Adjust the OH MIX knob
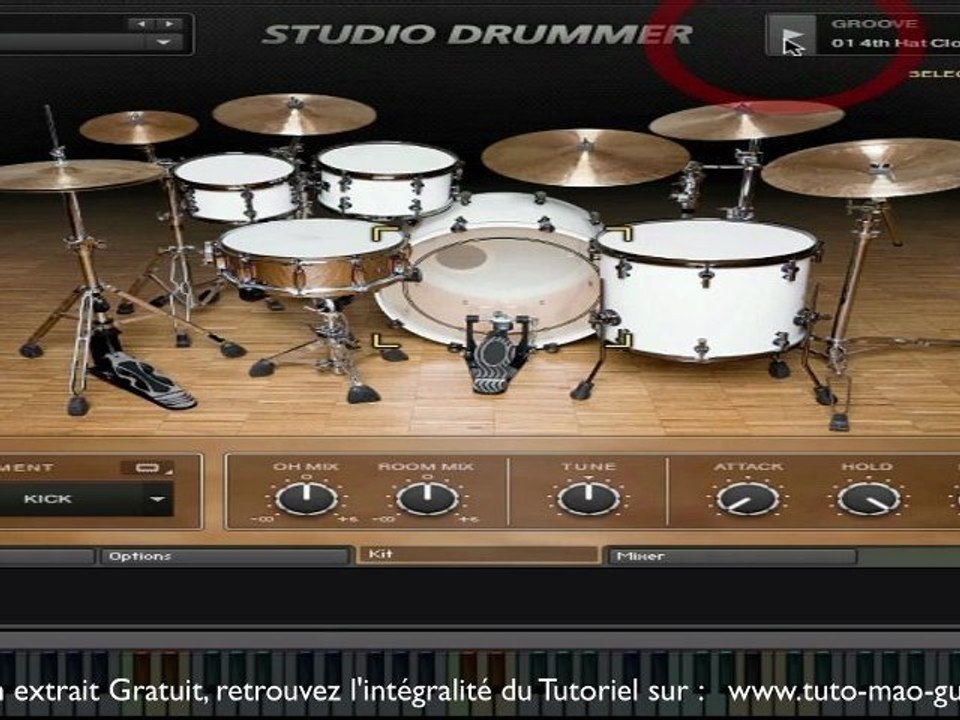 coord(306,498)
